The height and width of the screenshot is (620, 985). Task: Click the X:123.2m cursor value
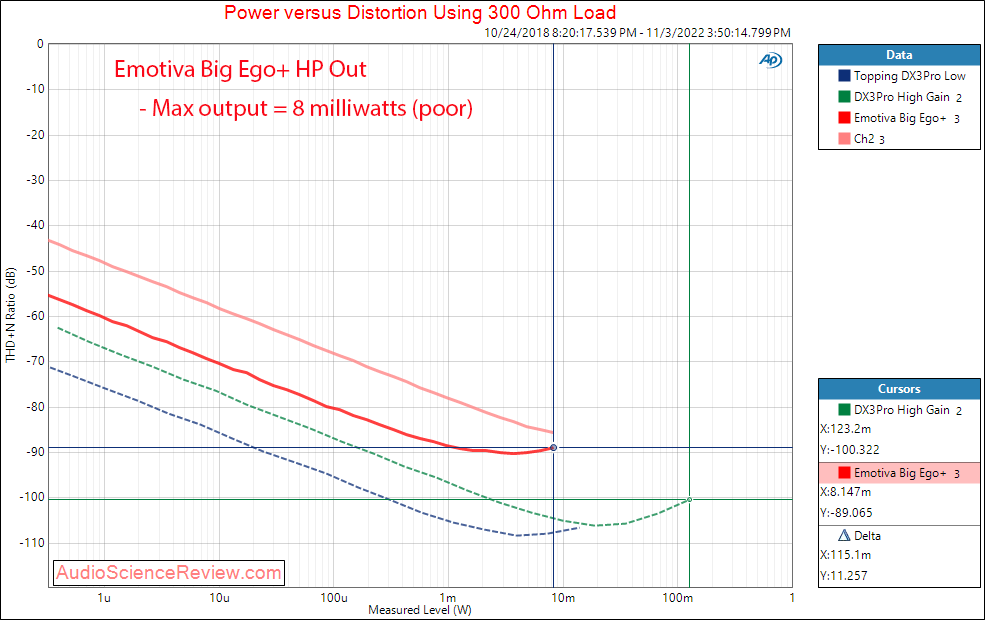pyautogui.click(x=846, y=429)
